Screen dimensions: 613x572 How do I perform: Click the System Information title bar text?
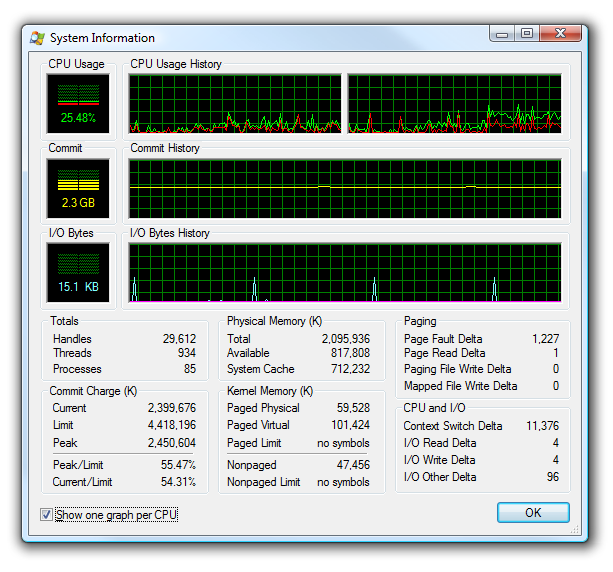(102, 38)
